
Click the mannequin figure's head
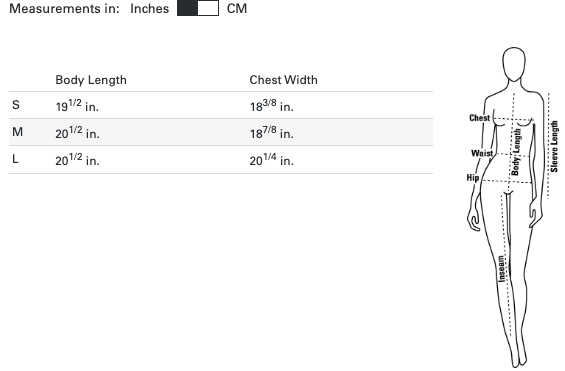click(x=514, y=64)
